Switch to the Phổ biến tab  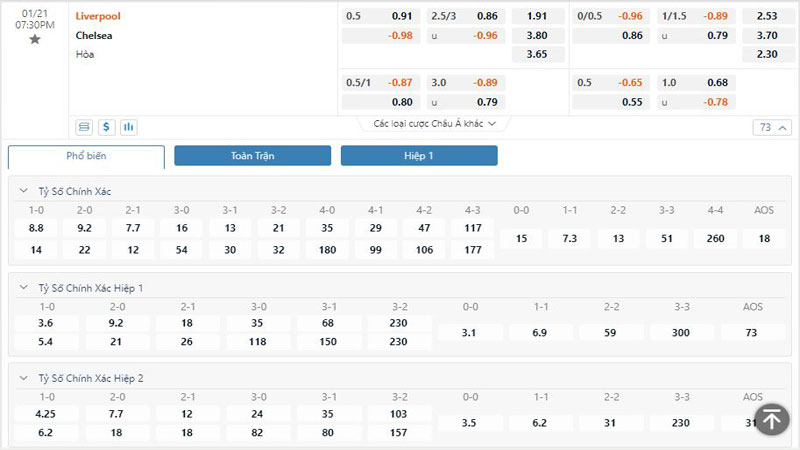click(86, 156)
